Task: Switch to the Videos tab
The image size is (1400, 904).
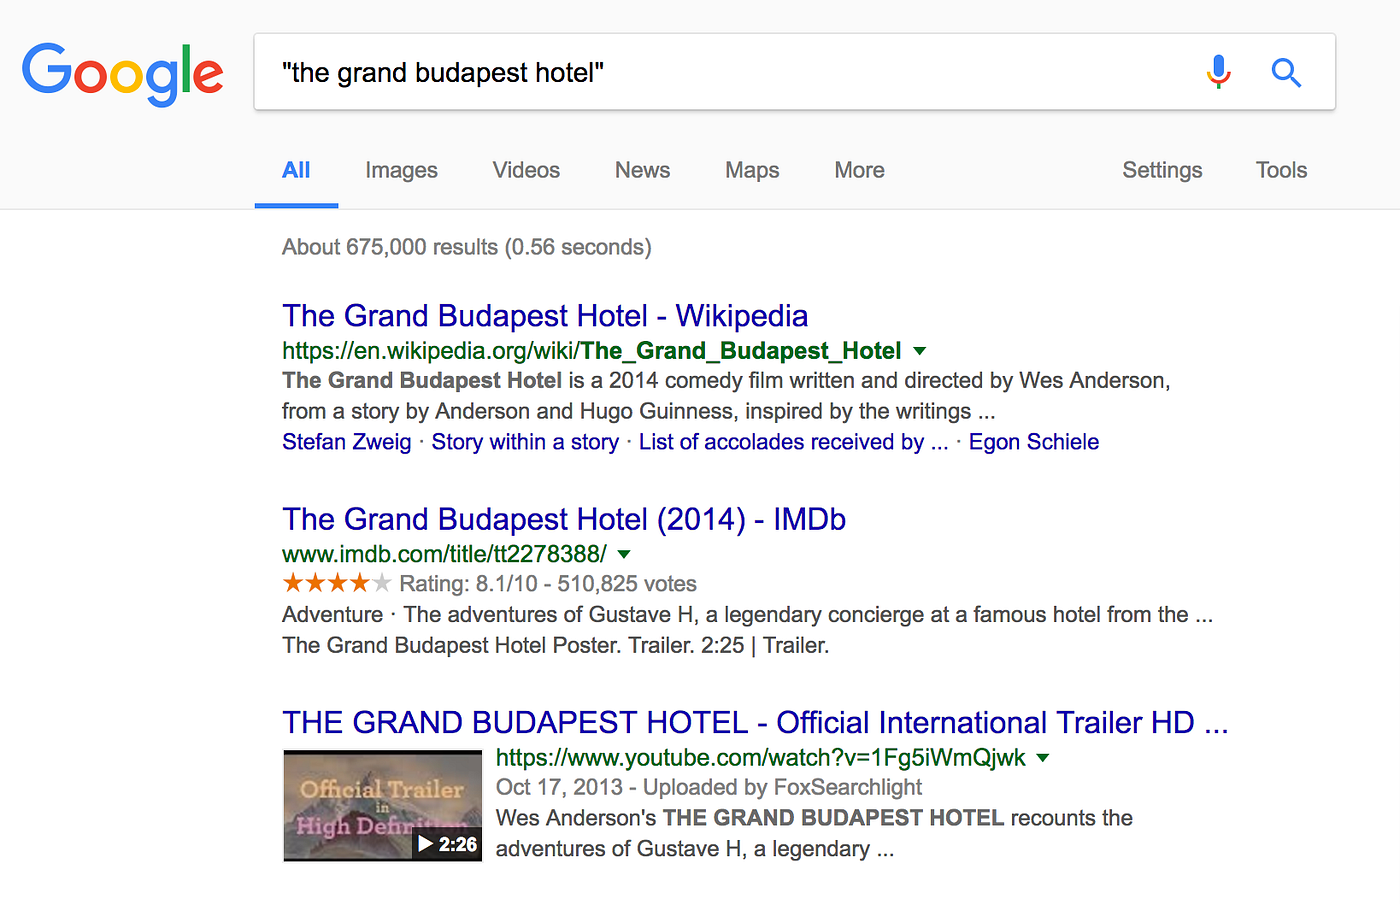Action: click(526, 170)
